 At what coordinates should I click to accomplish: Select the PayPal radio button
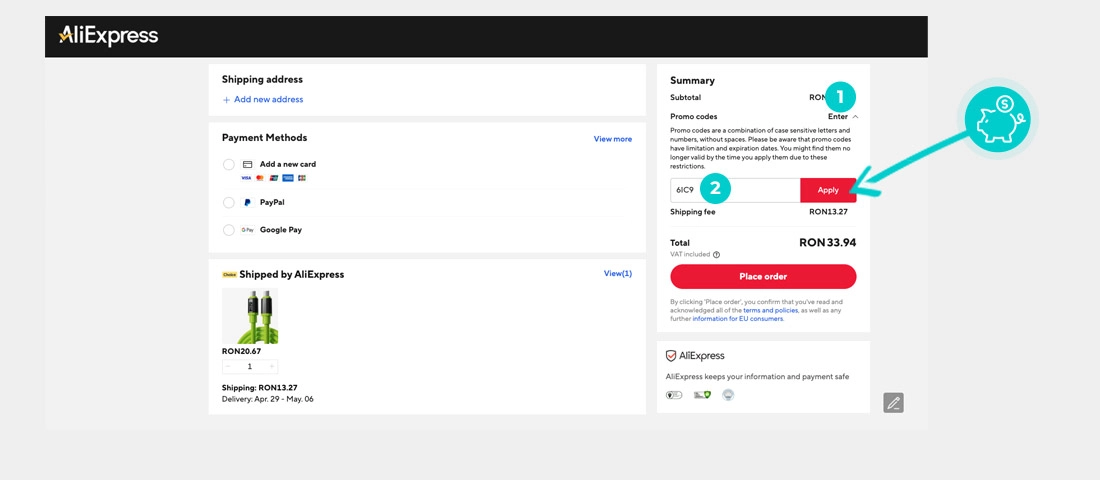click(x=229, y=203)
